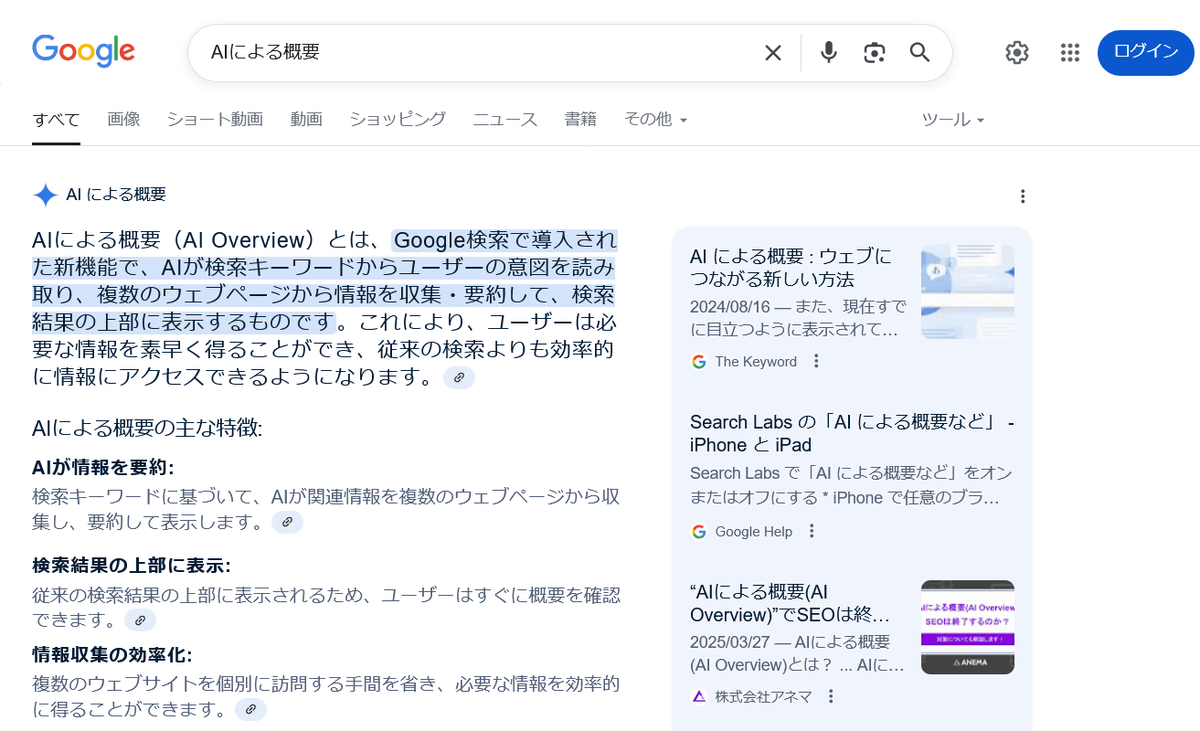Open more options beside Google Help source

pyautogui.click(x=812, y=531)
